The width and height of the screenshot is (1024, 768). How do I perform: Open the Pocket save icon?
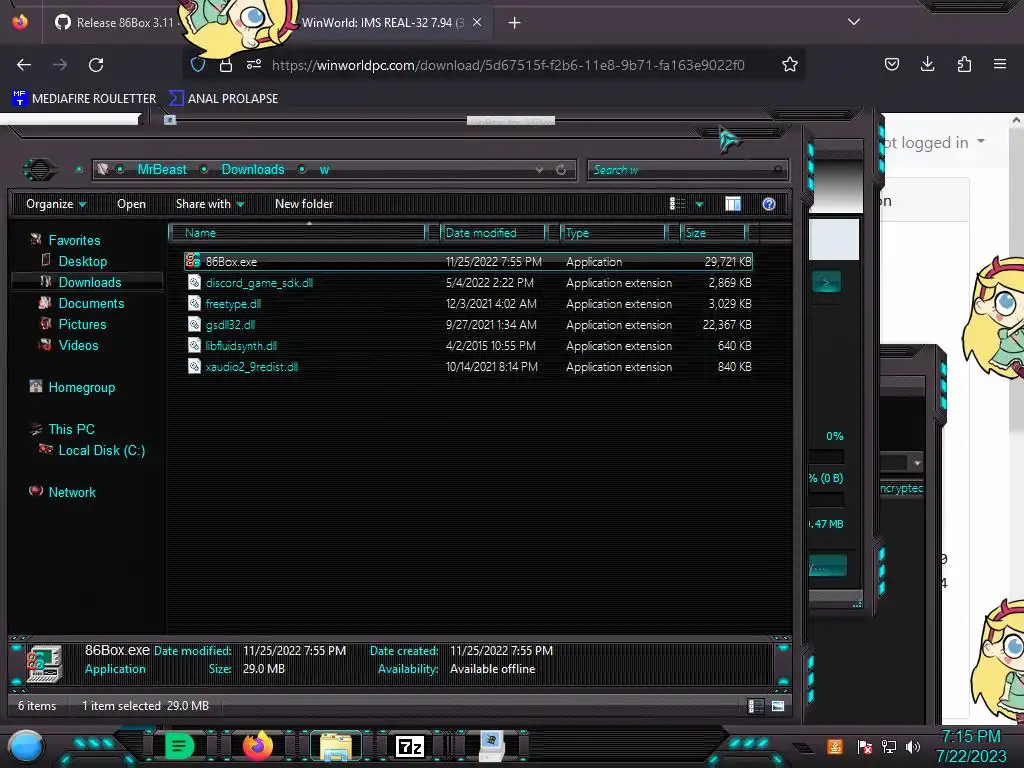point(891,64)
